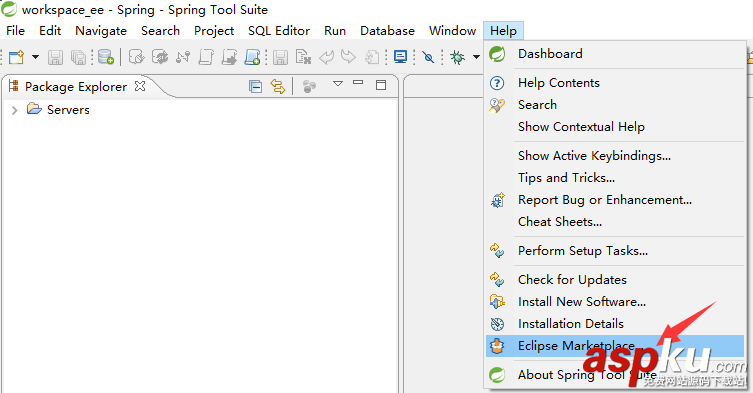The height and width of the screenshot is (393, 753).
Task: Toggle Link with Editor in Package Explorer
Action: click(278, 86)
